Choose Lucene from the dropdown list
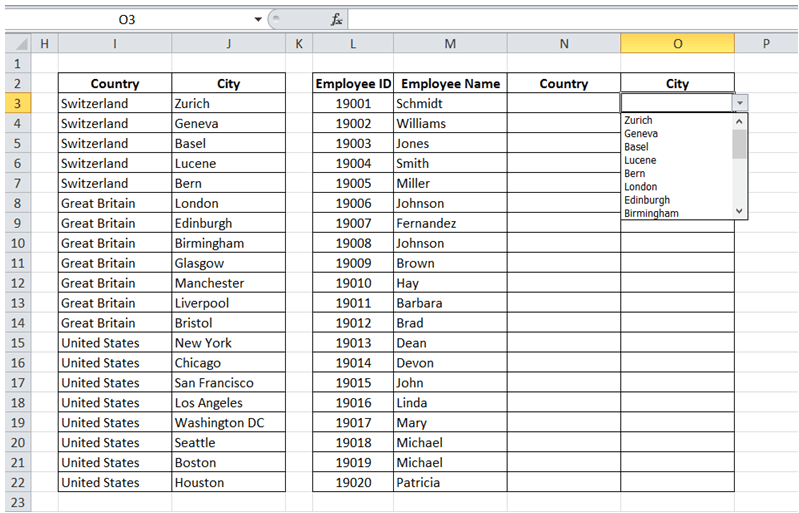The width and height of the screenshot is (799, 513). click(x=640, y=160)
